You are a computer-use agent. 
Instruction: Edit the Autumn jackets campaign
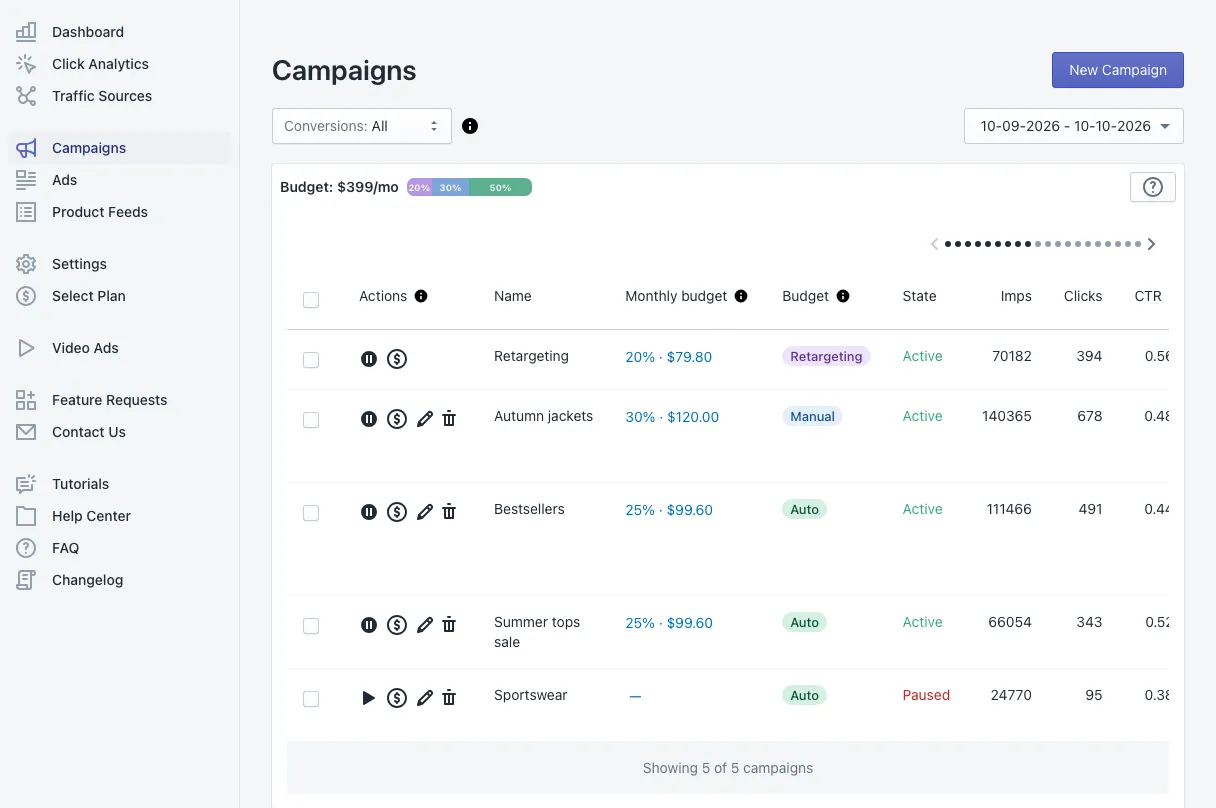tap(425, 419)
